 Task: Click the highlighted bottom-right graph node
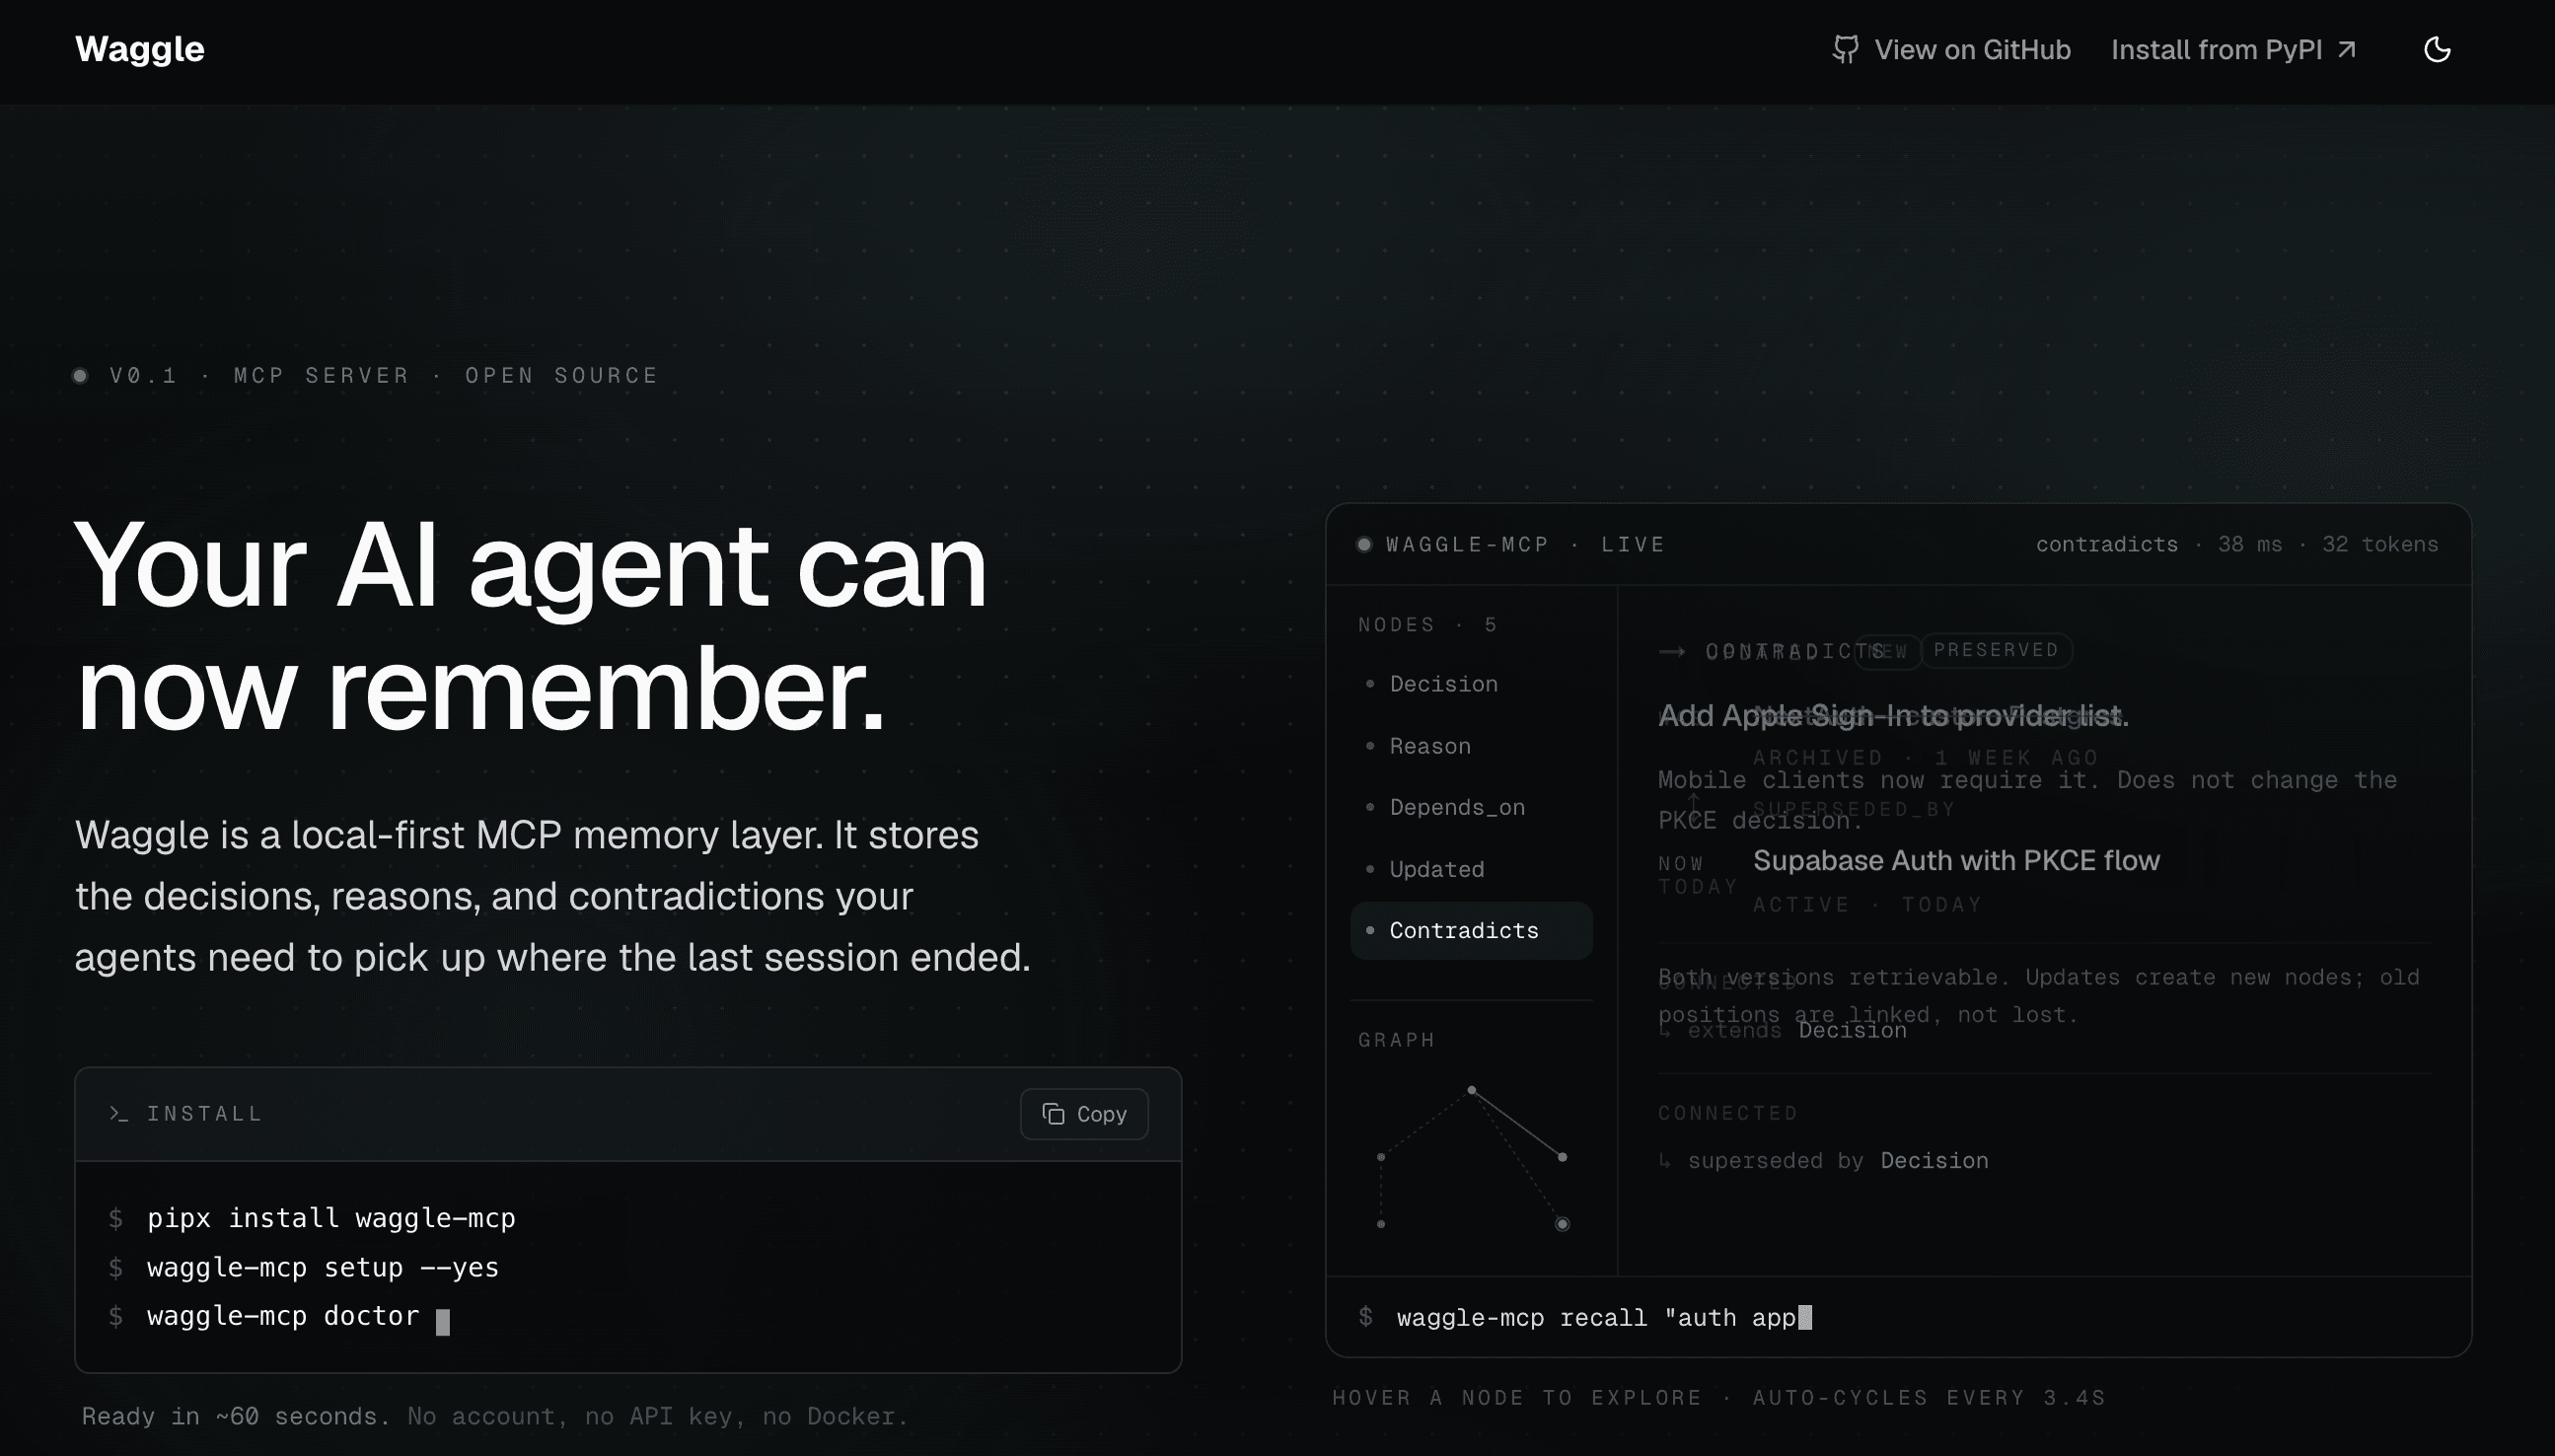click(1562, 1224)
